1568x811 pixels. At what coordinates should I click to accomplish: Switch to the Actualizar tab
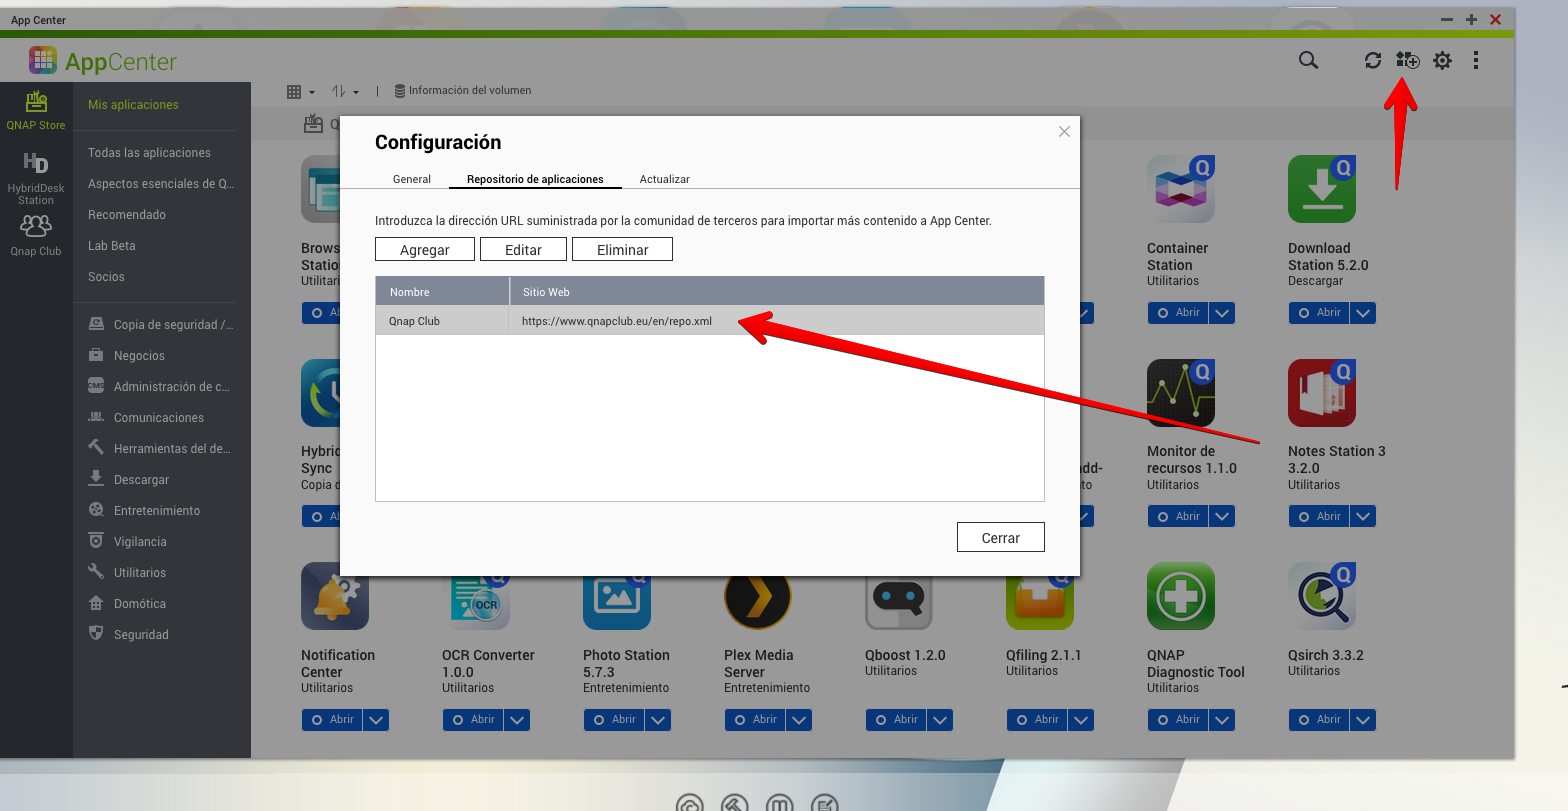click(x=665, y=179)
